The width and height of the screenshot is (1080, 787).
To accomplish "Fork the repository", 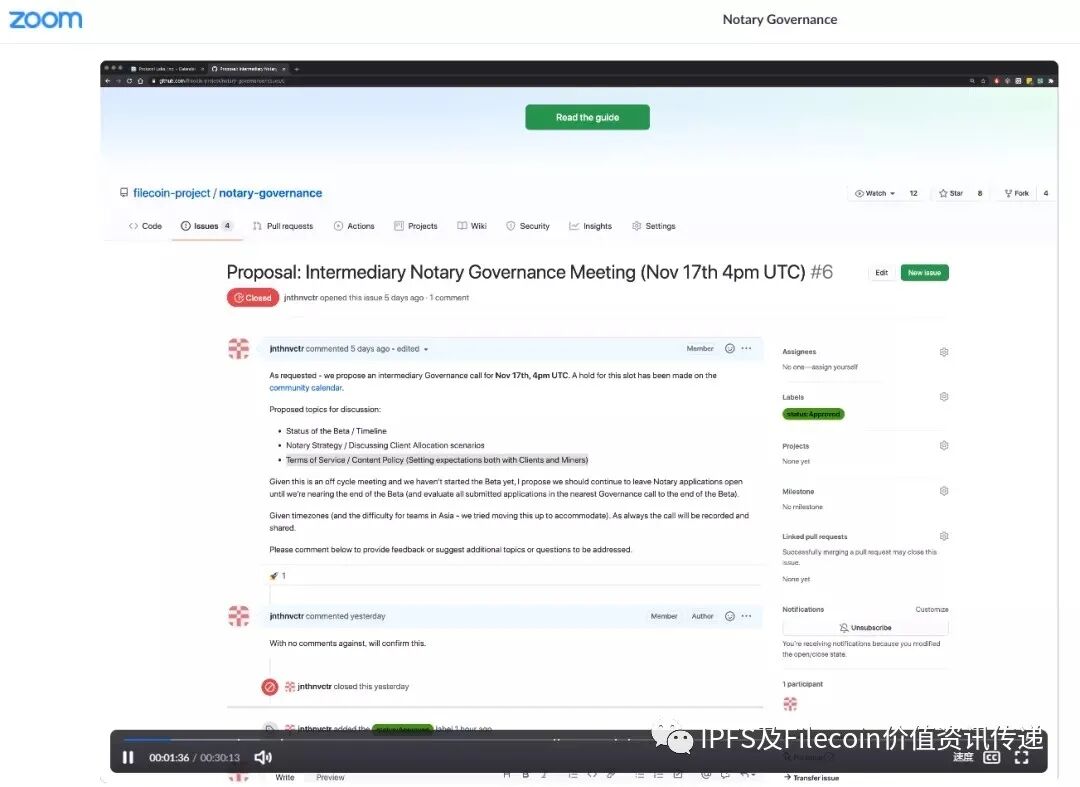I will pyautogui.click(x=1017, y=193).
